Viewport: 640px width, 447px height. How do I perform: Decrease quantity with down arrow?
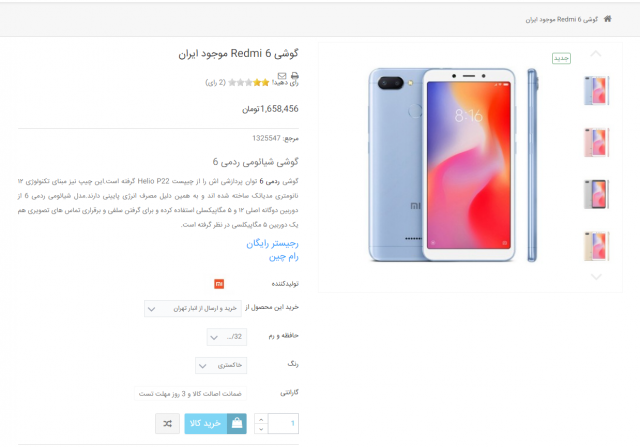pyautogui.click(x=261, y=429)
